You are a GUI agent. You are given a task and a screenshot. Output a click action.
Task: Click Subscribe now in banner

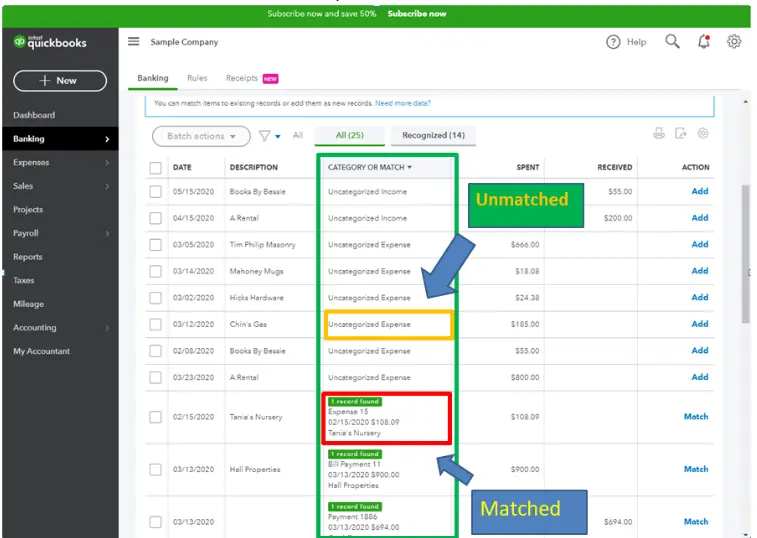coord(417,14)
